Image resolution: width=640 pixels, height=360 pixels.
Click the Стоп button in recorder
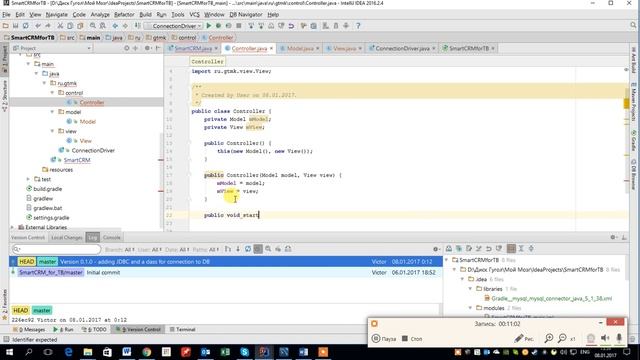point(412,339)
